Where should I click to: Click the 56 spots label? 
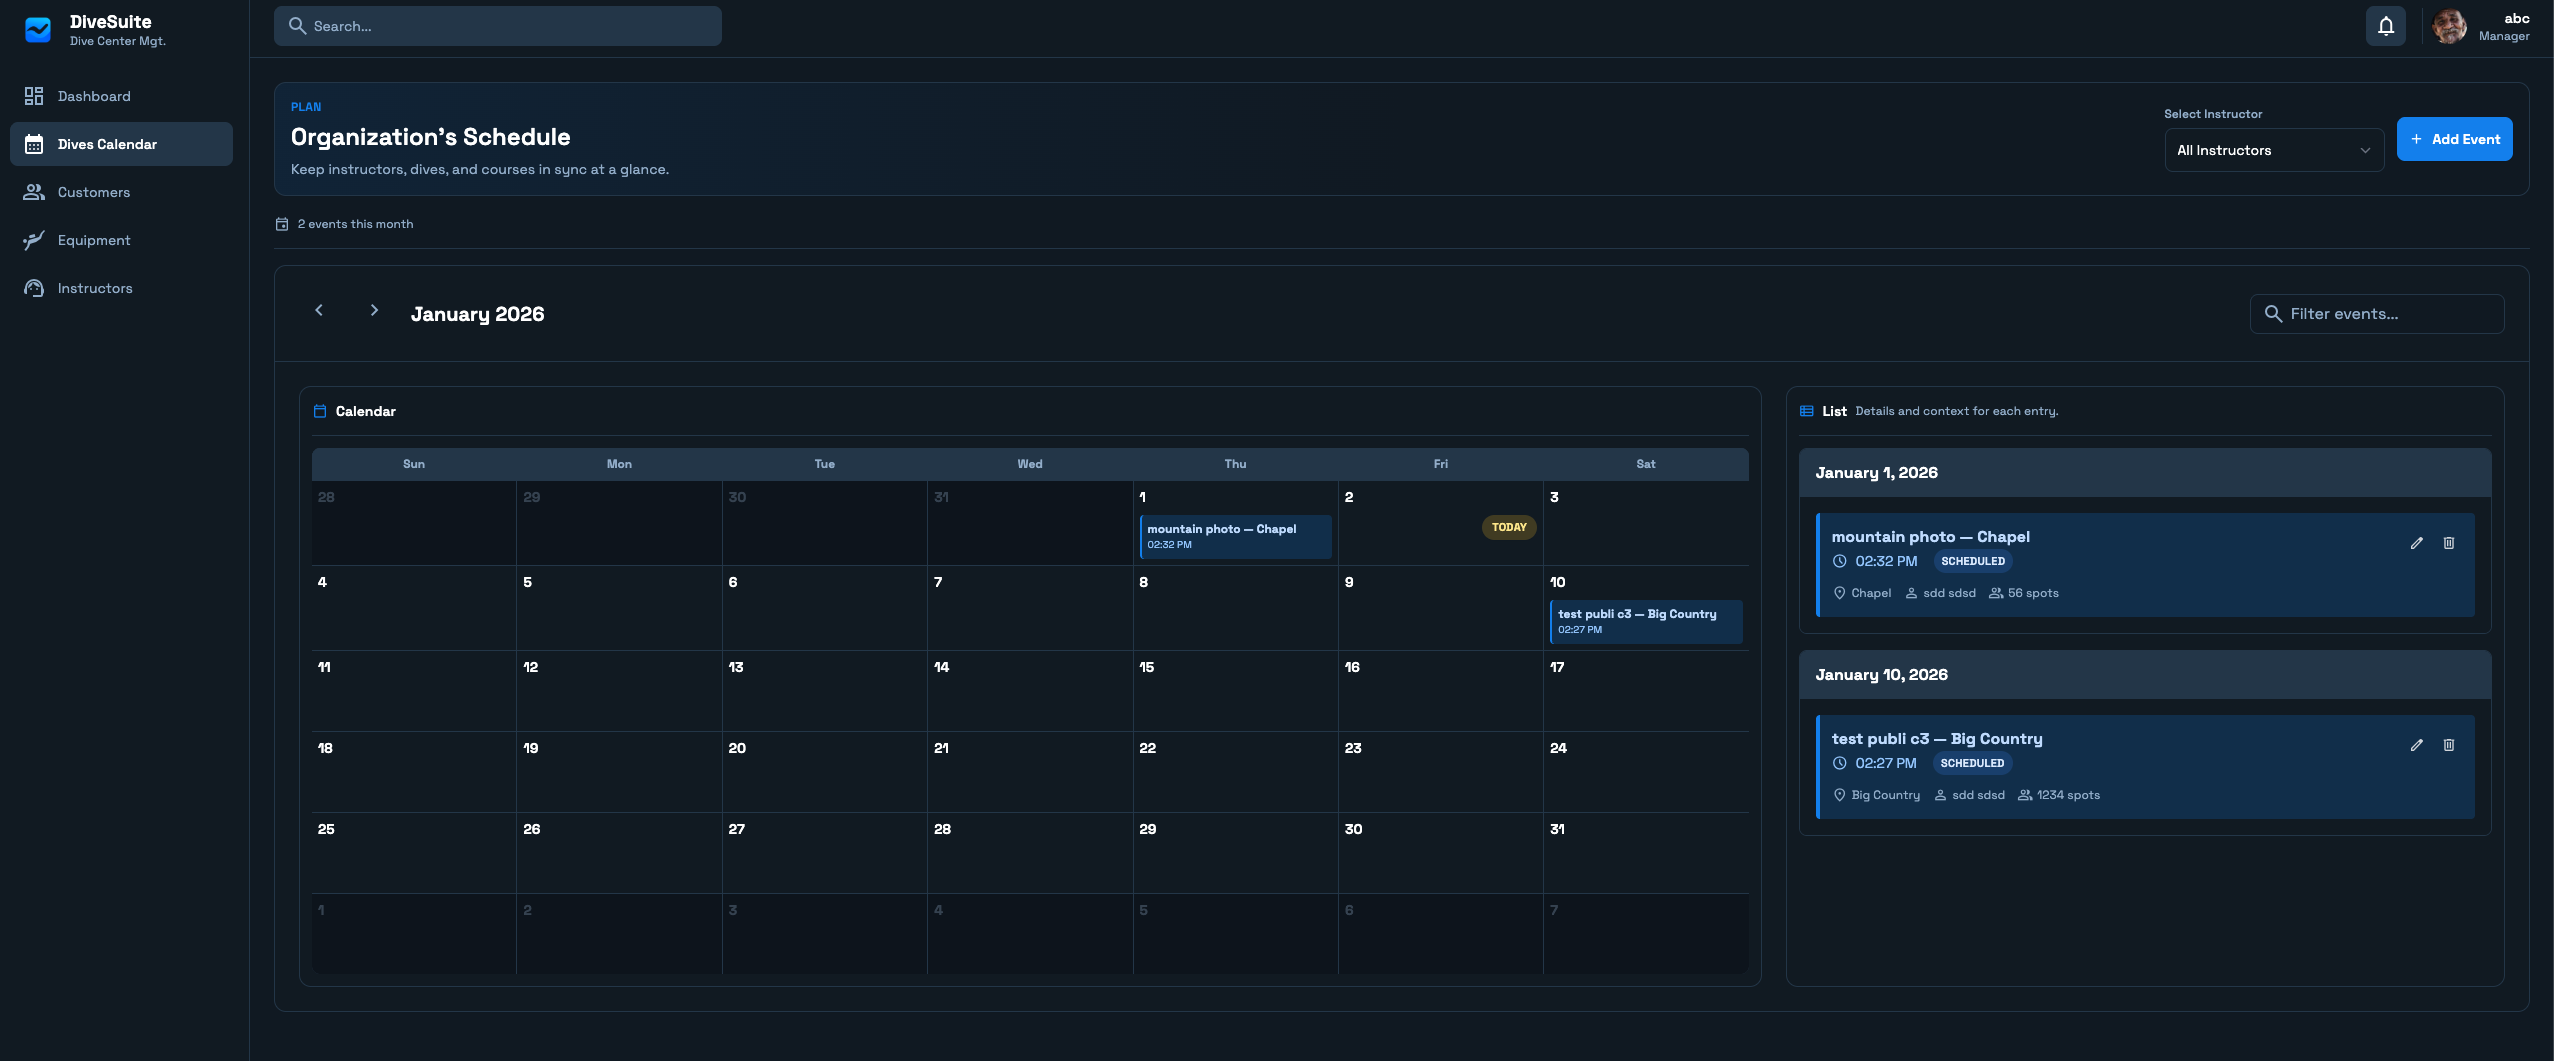coord(2033,593)
